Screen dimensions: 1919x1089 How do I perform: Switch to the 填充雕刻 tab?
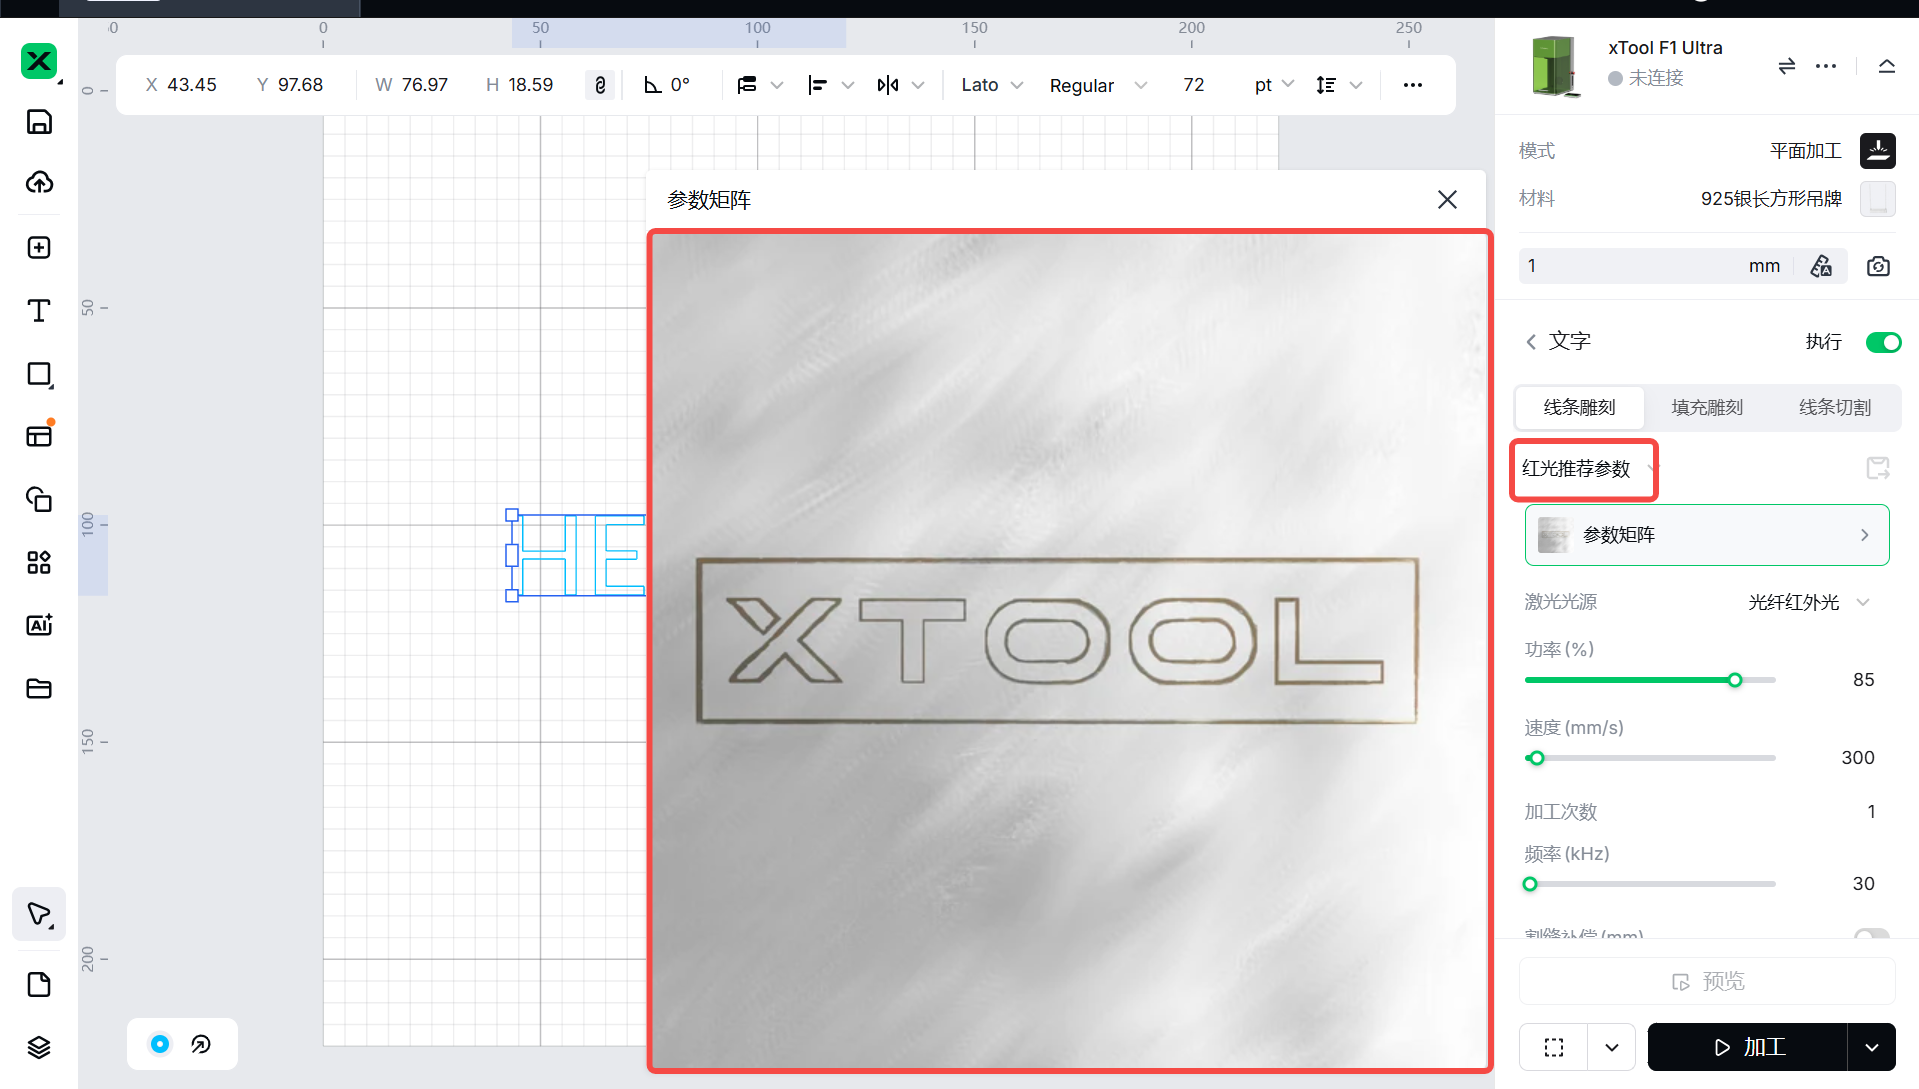tap(1707, 407)
